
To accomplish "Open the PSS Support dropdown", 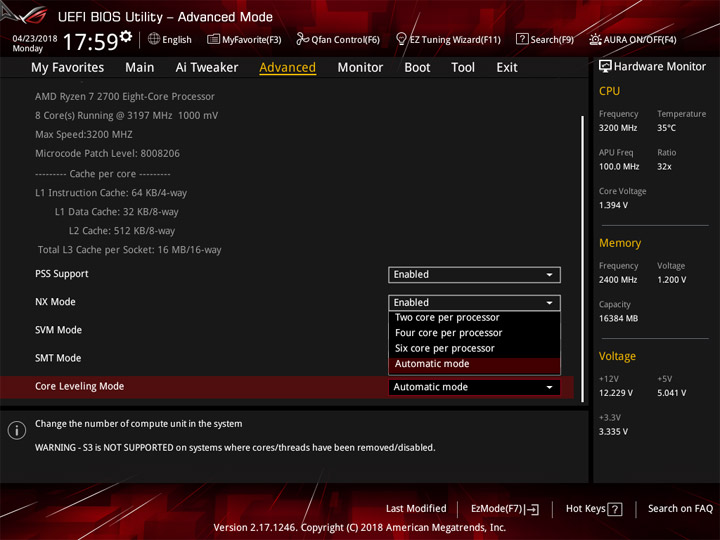I will (x=474, y=275).
